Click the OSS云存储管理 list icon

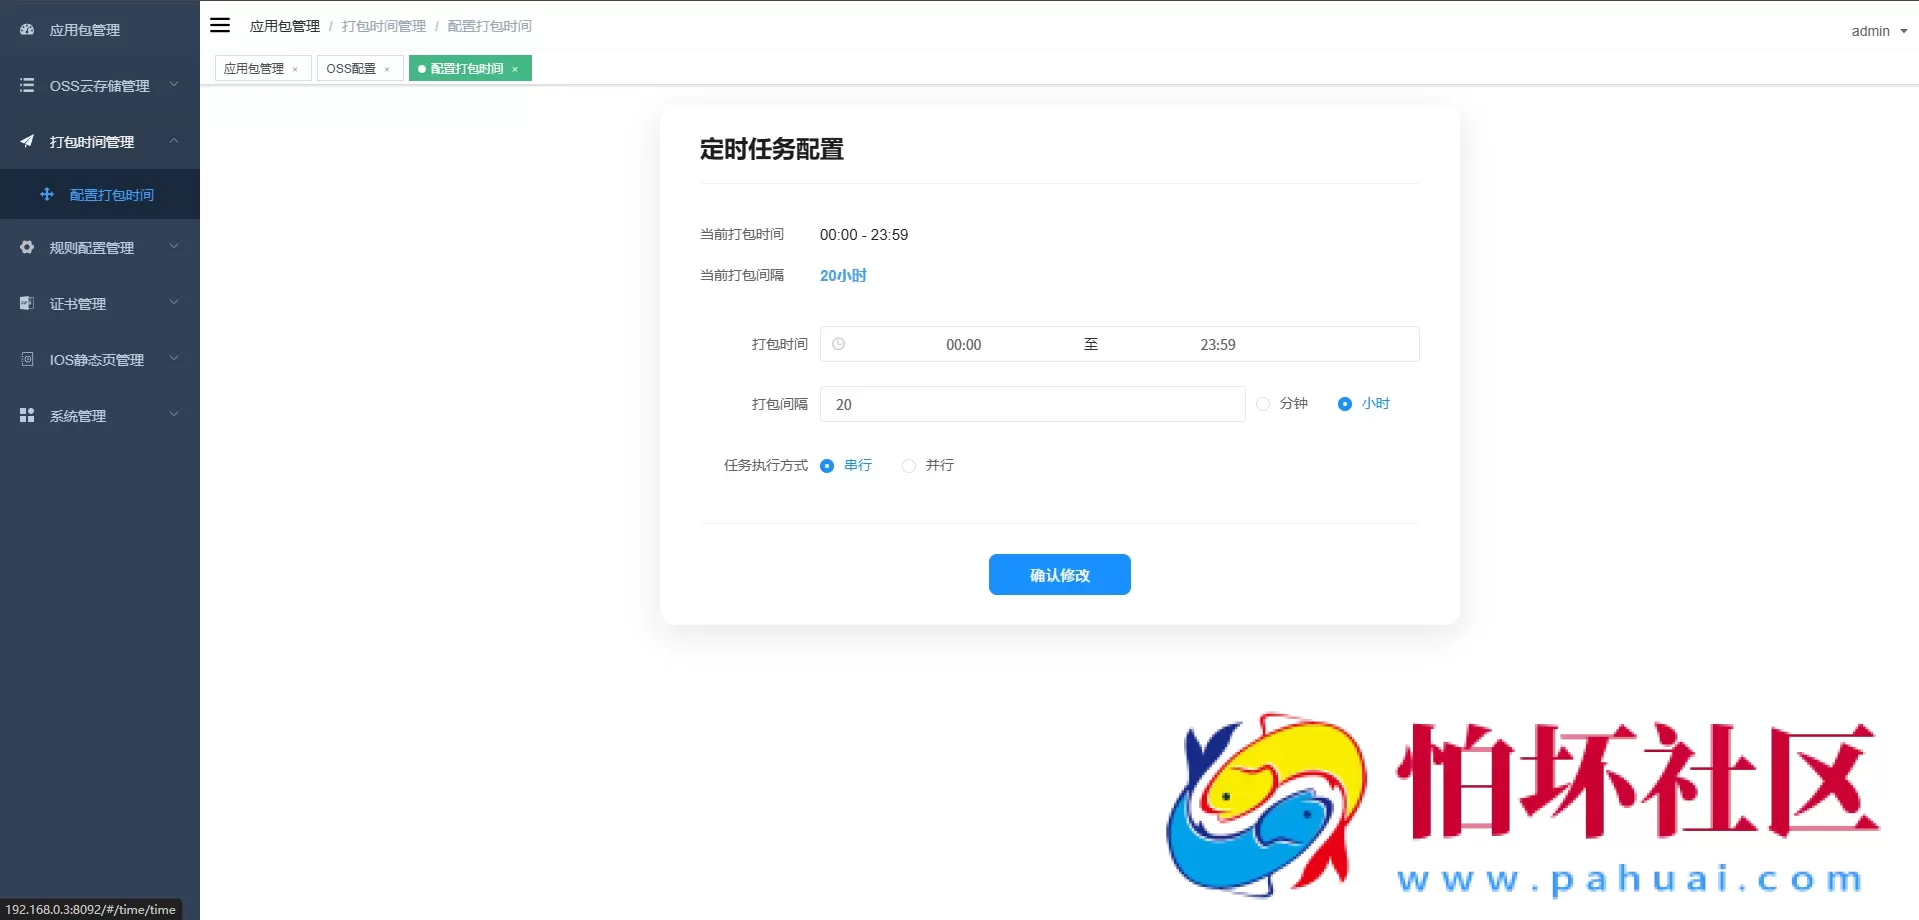pyautogui.click(x=26, y=85)
